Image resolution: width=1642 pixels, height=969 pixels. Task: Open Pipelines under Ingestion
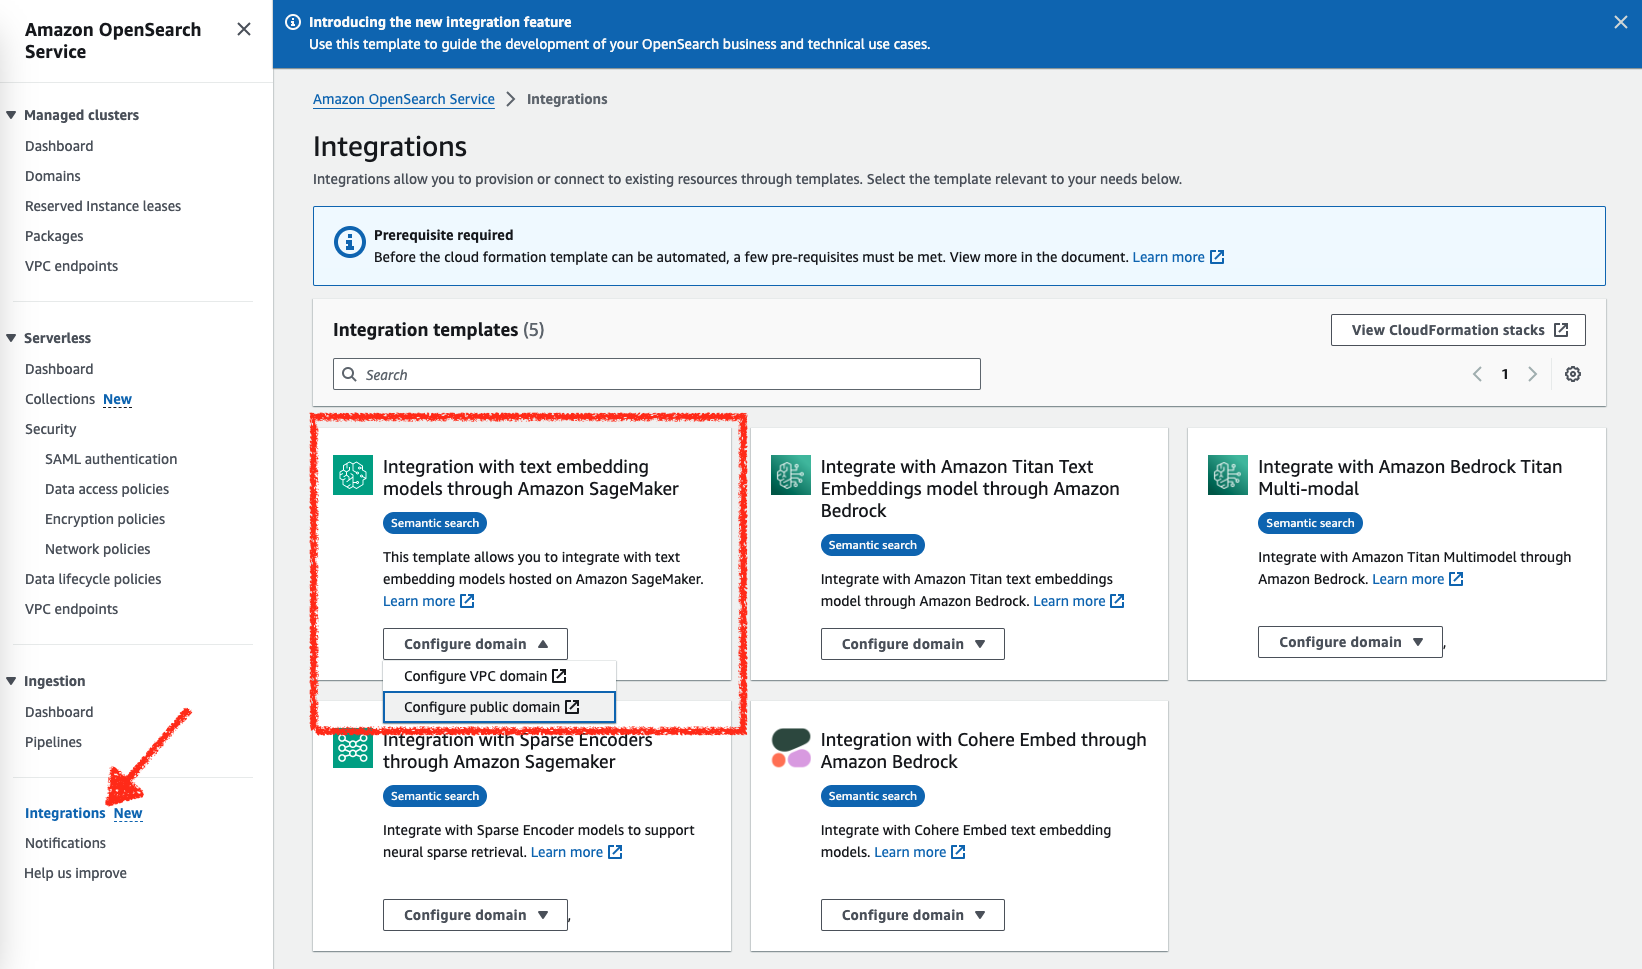tap(53, 741)
